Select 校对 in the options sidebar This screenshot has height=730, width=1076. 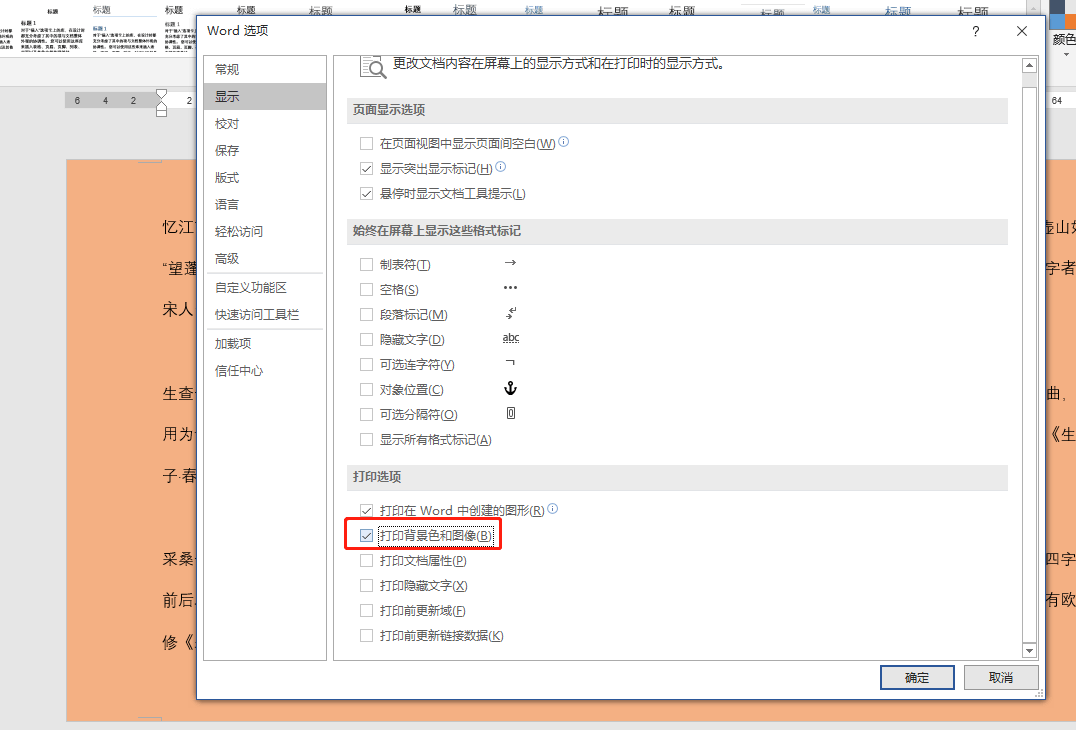[228, 123]
